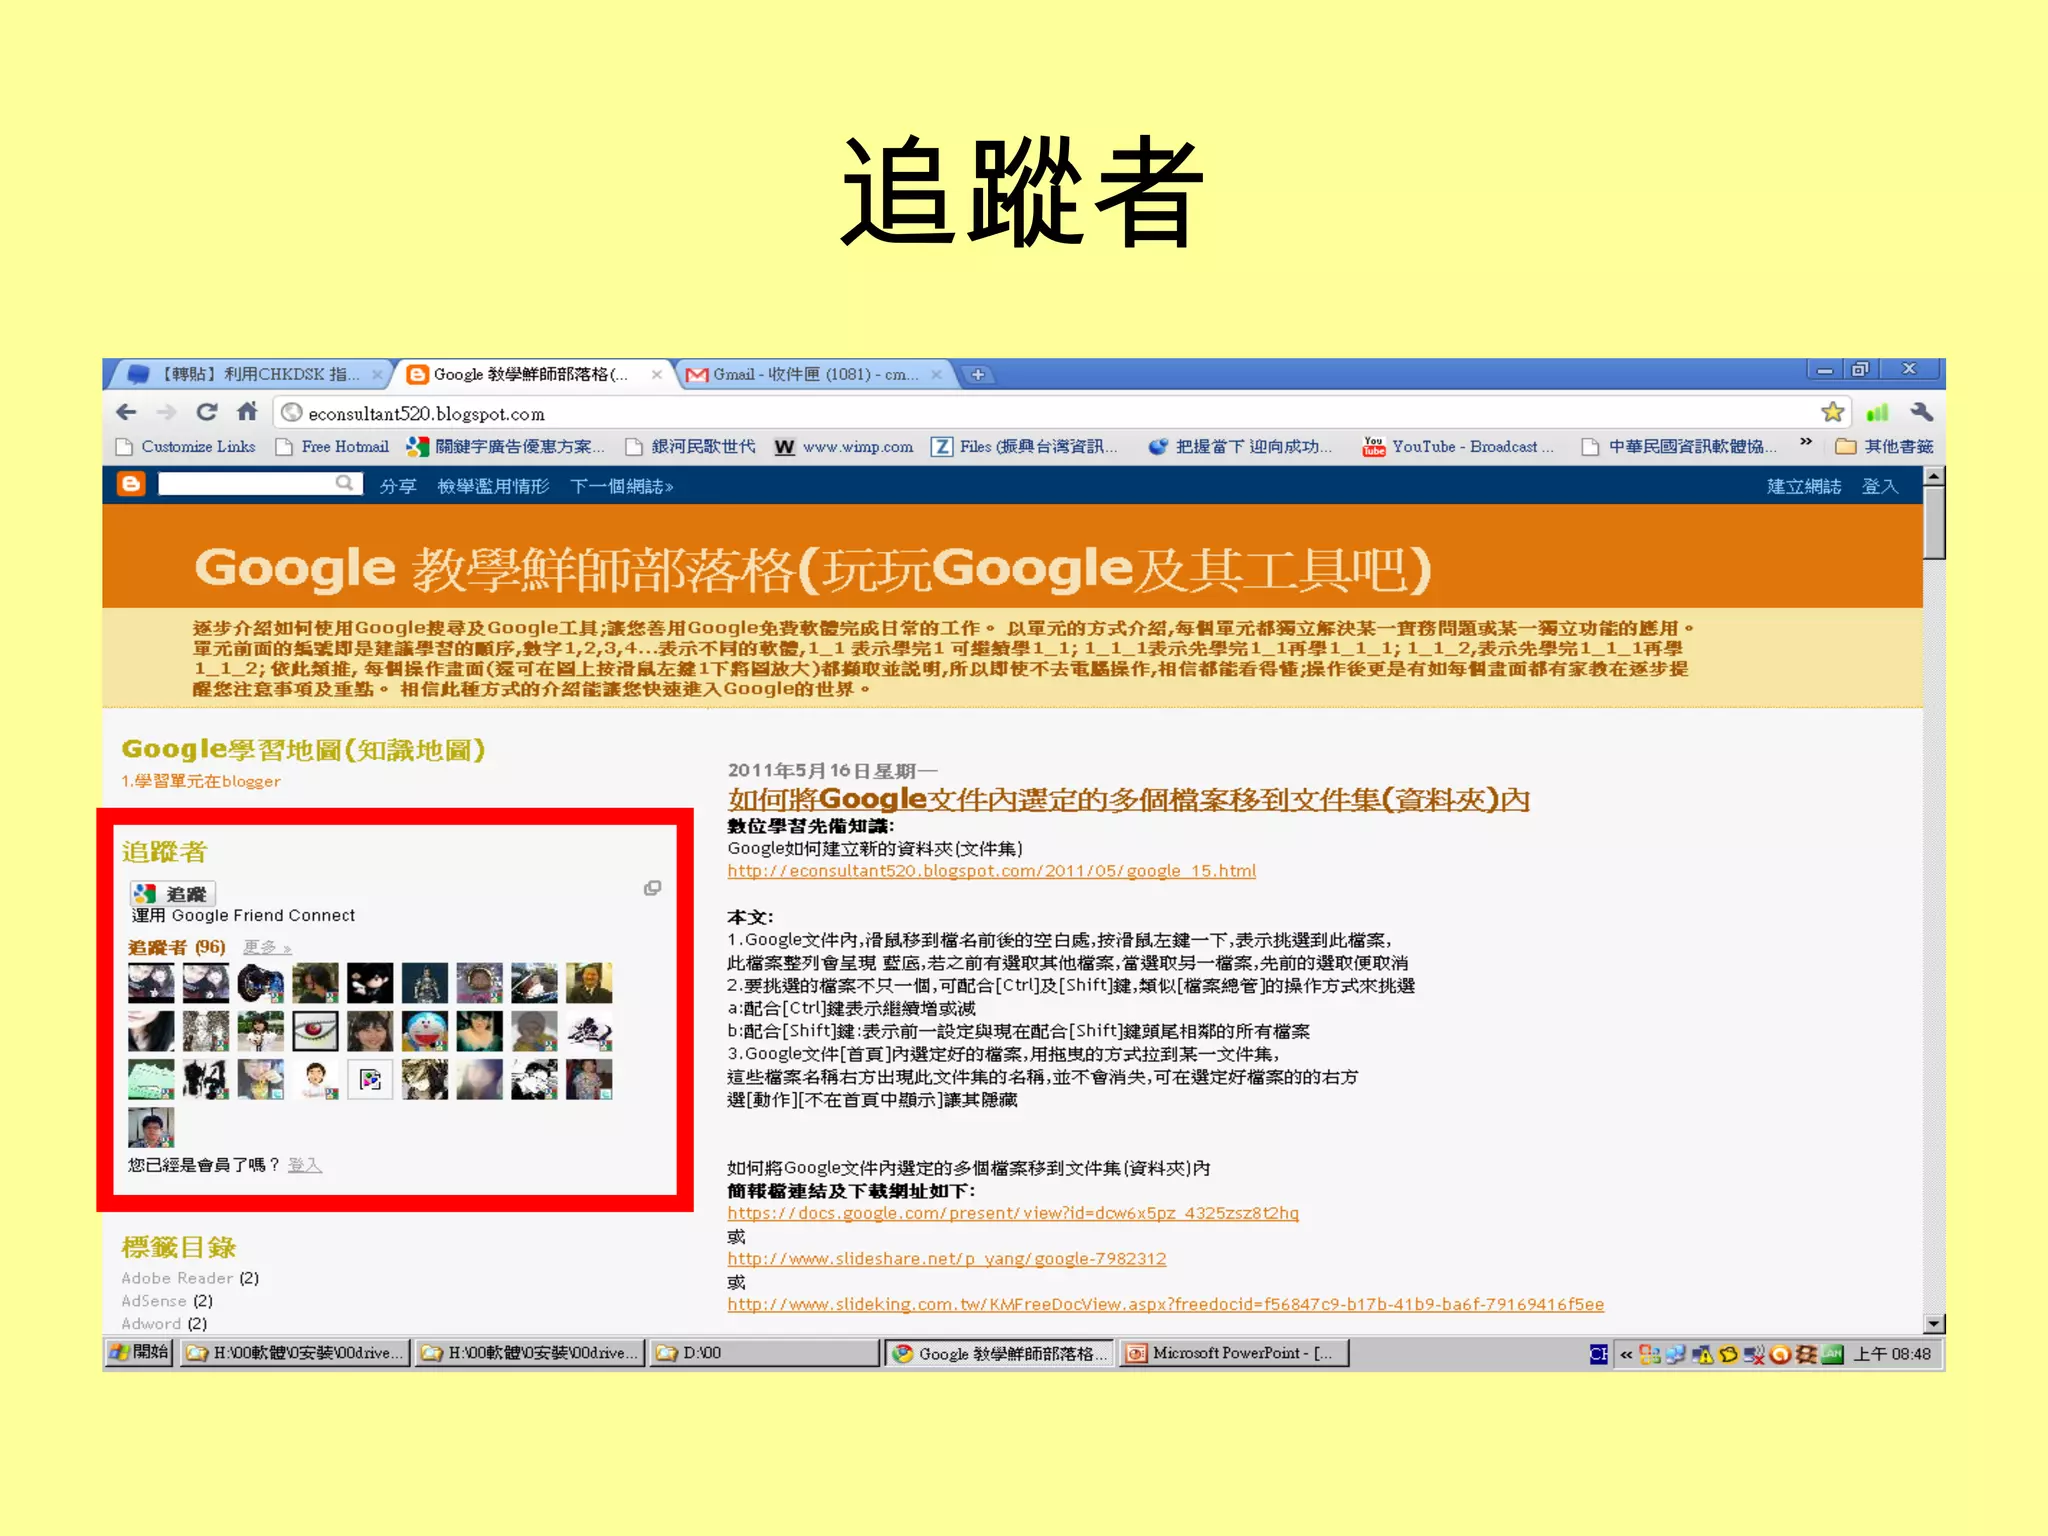Open the D:\00 taskbar window
The width and height of the screenshot is (2048, 1536).
764,1353
